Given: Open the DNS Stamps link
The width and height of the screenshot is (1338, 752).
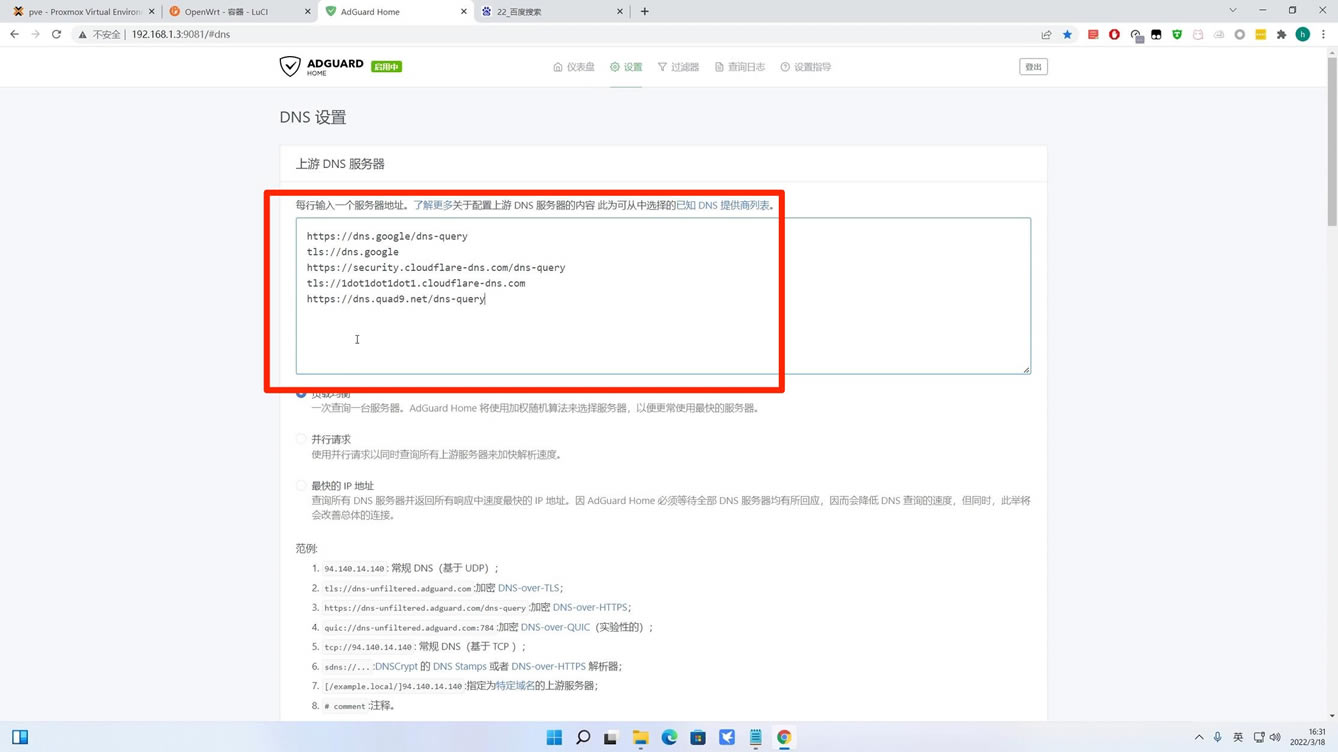Looking at the screenshot, I should coord(459,666).
